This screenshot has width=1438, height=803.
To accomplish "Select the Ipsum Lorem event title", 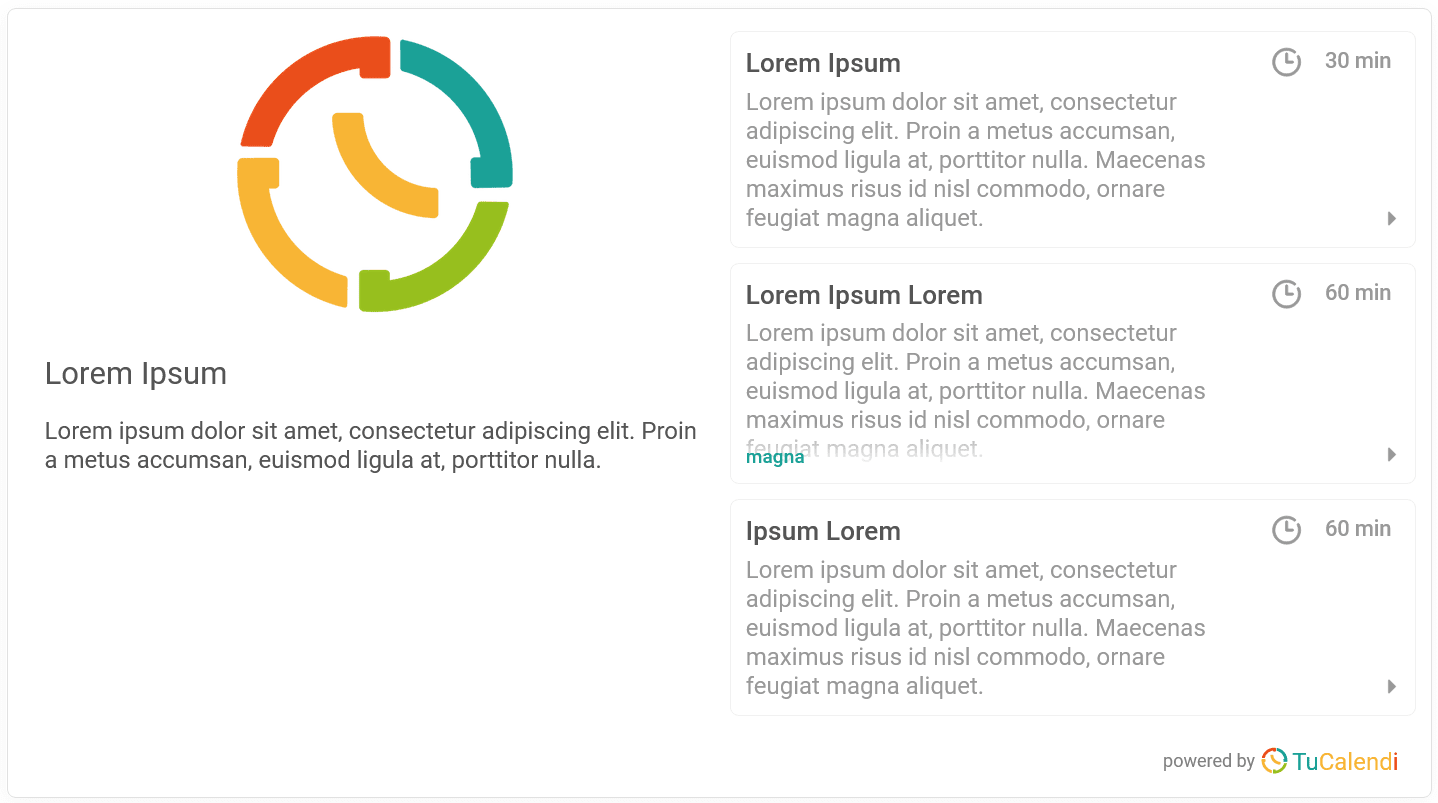I will coord(823,531).
